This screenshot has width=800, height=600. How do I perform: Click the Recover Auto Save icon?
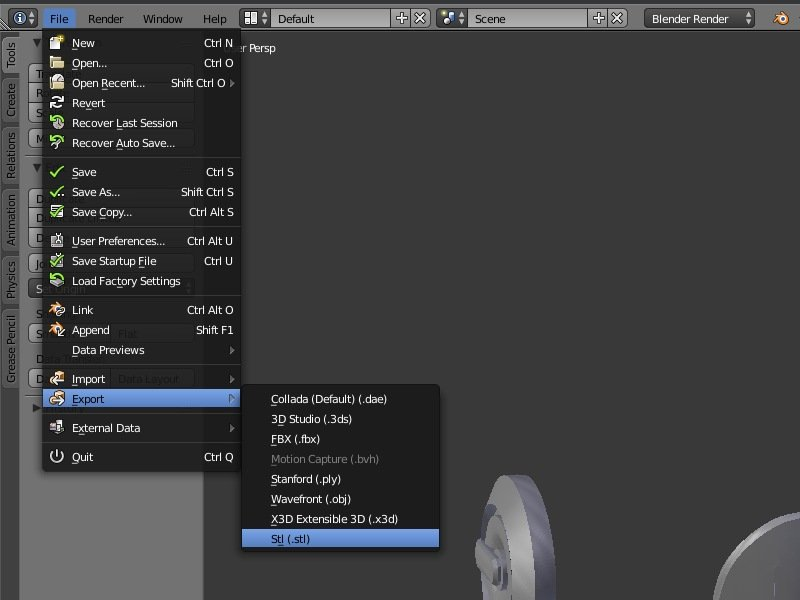pos(57,142)
